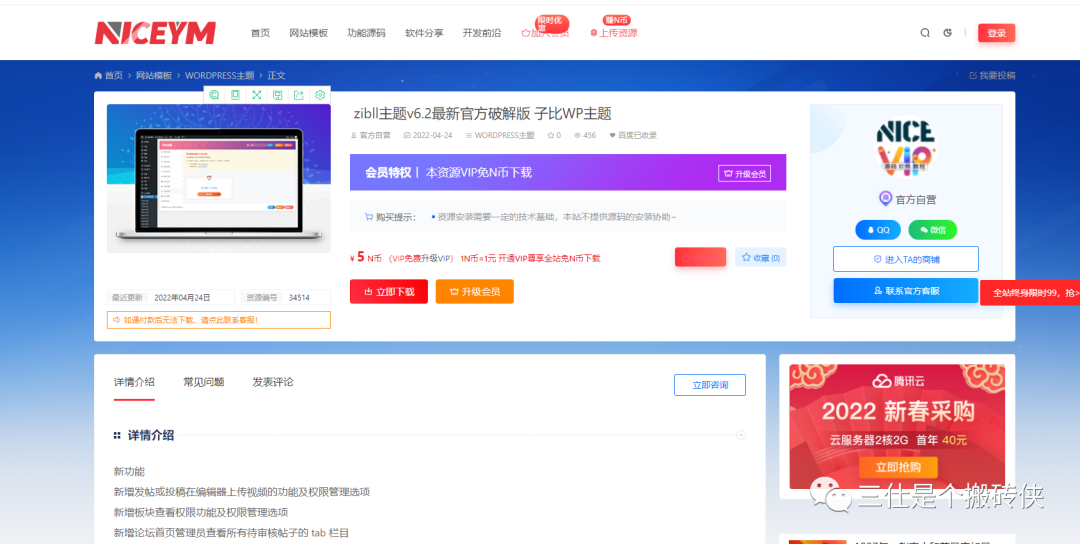Click the purple badge icon beside 官方自营
The image size is (1080, 544).
(x=885, y=199)
